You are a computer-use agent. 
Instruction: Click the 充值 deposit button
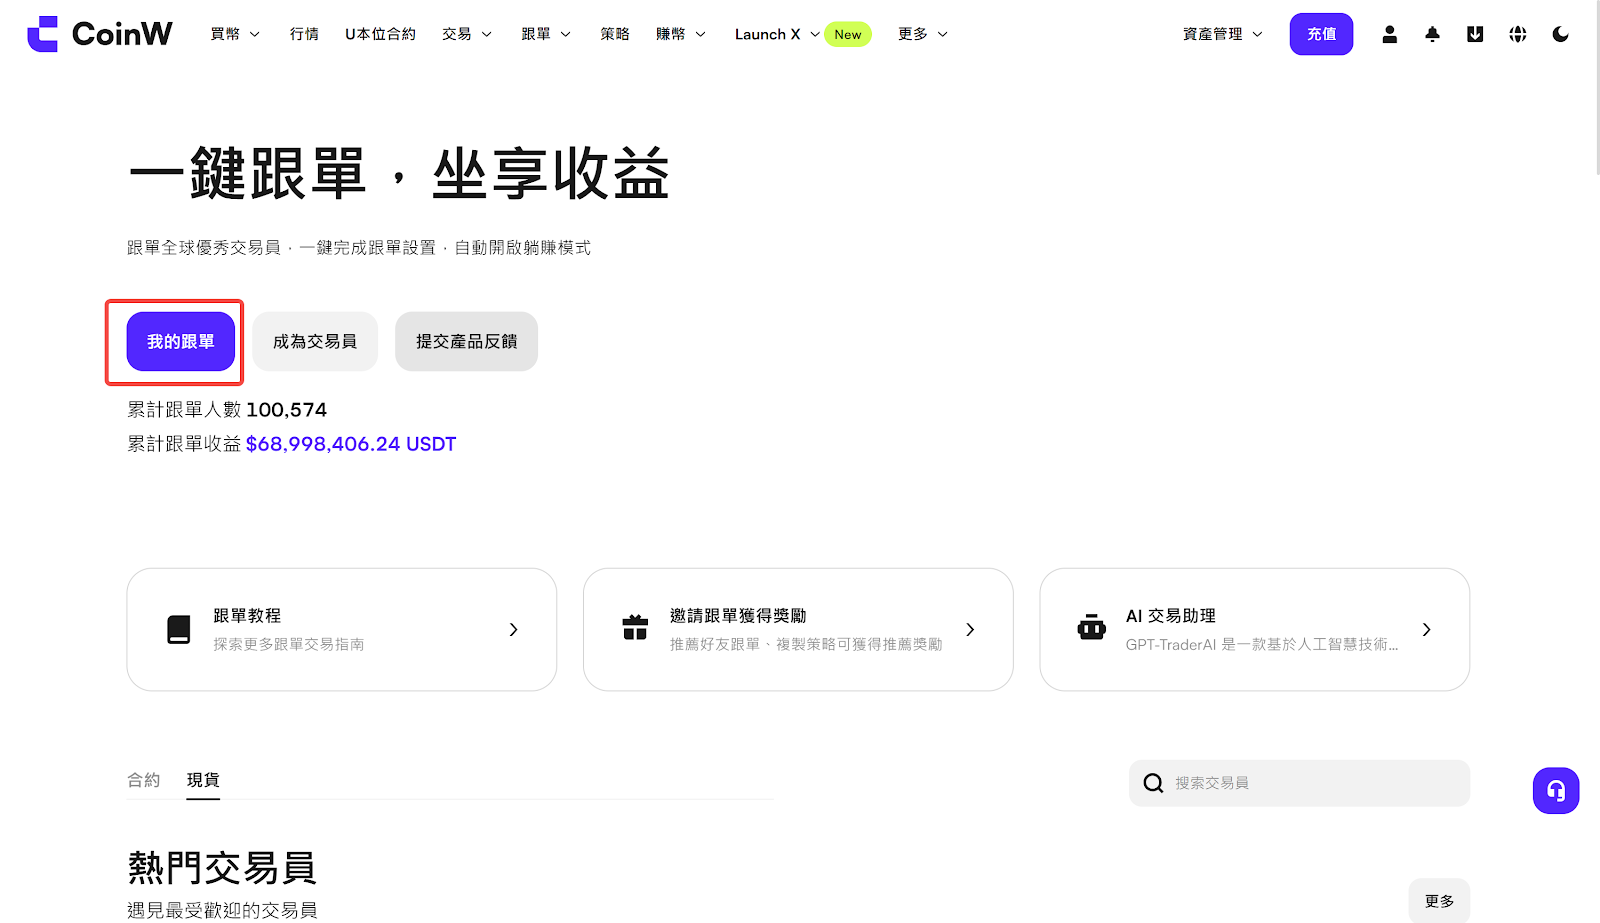1321,34
